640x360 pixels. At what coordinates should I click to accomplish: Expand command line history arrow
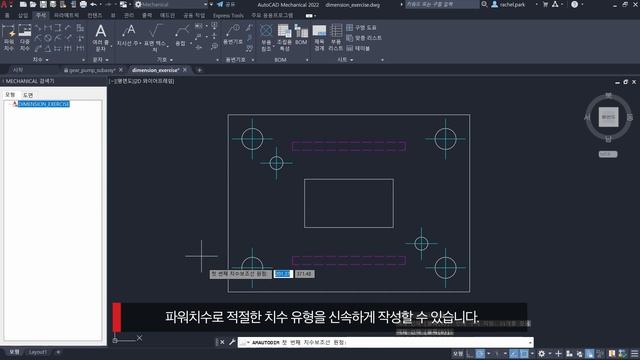click(530, 342)
